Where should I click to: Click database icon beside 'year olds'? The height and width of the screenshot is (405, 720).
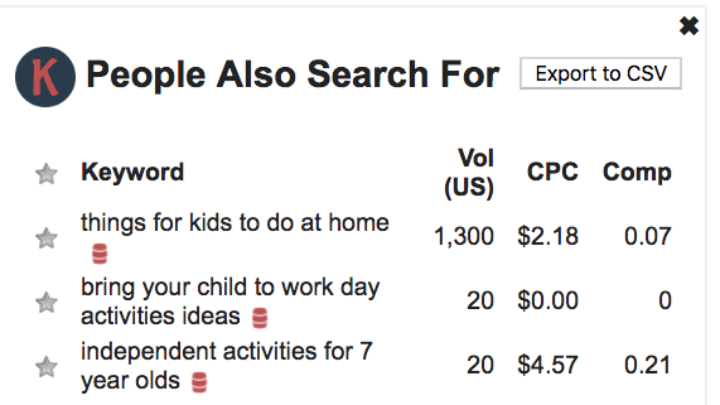199,382
